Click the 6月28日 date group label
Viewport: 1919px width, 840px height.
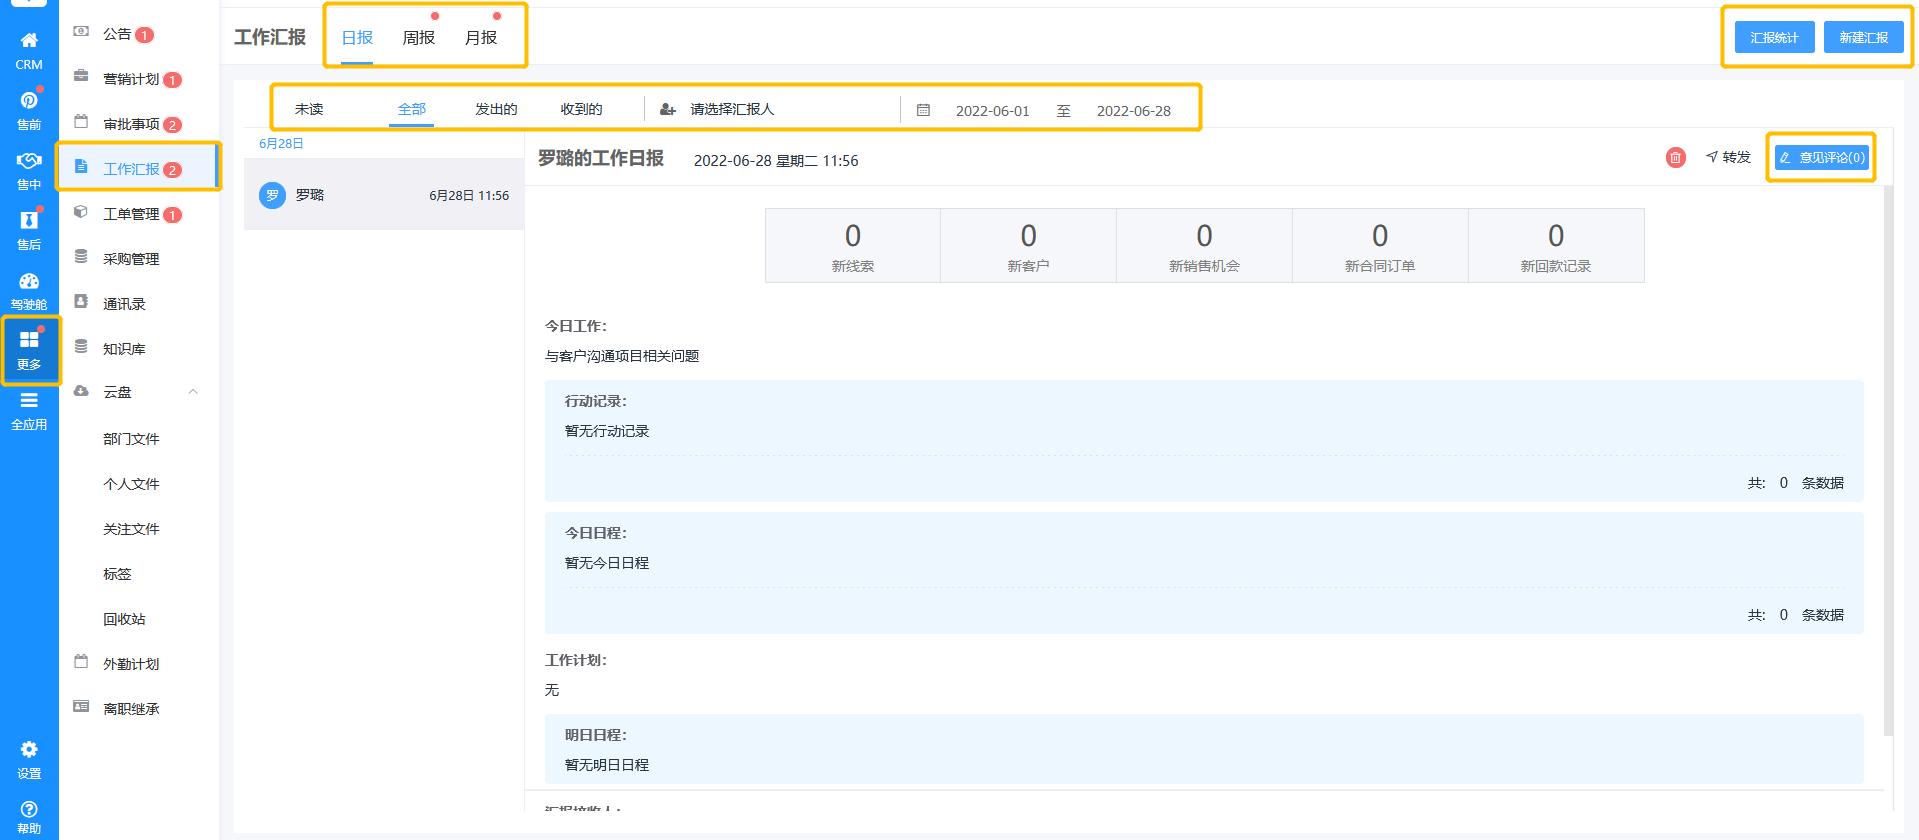tap(281, 144)
